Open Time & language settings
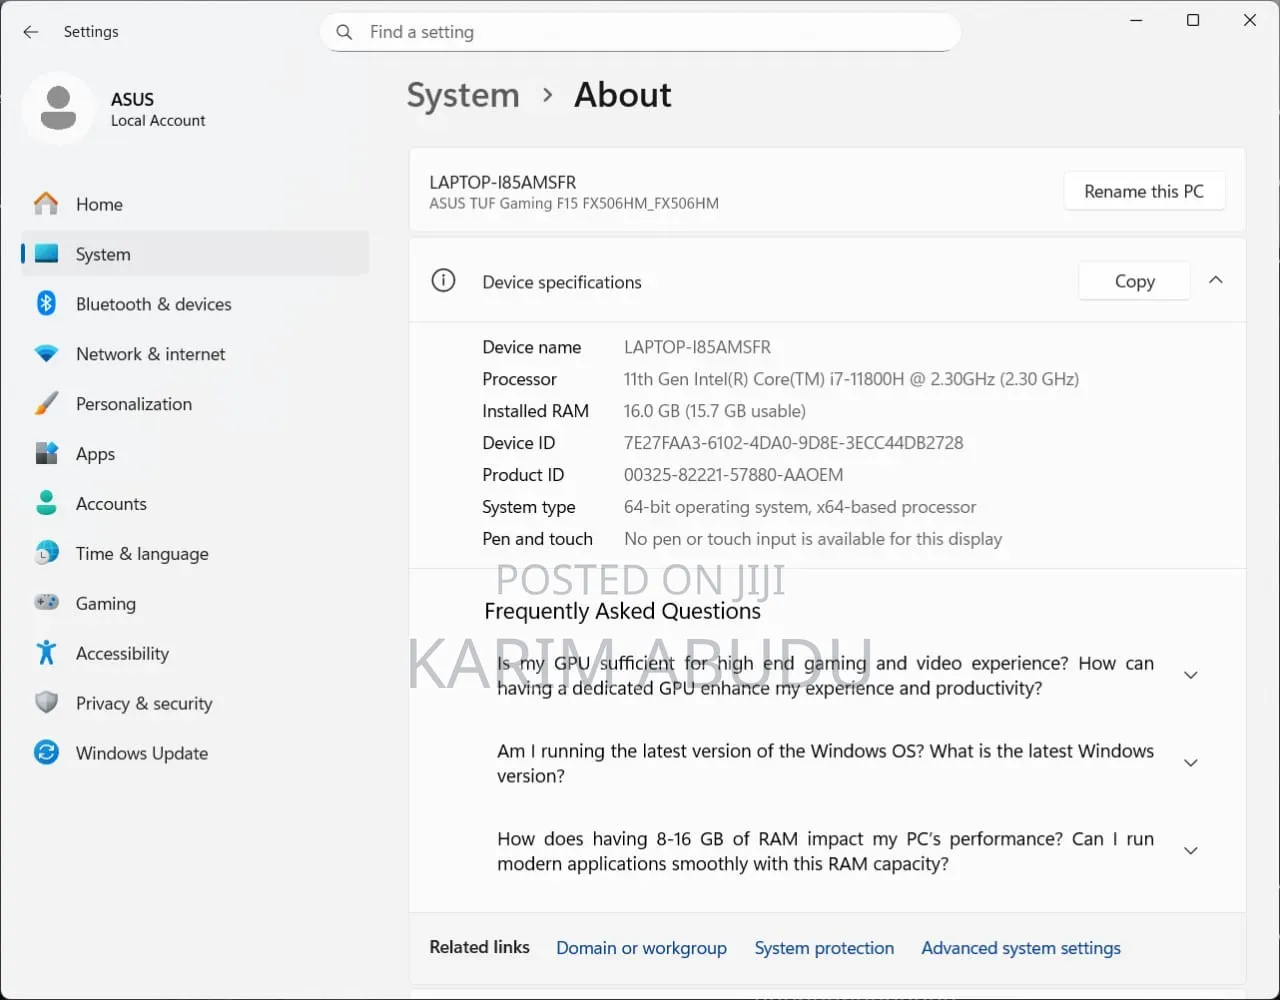The image size is (1280, 1000). [195, 554]
